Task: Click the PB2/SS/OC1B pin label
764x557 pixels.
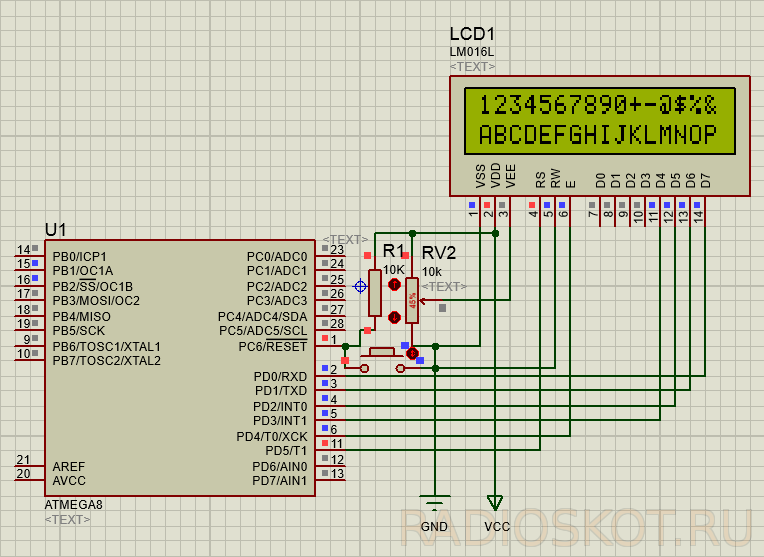Action: point(93,286)
